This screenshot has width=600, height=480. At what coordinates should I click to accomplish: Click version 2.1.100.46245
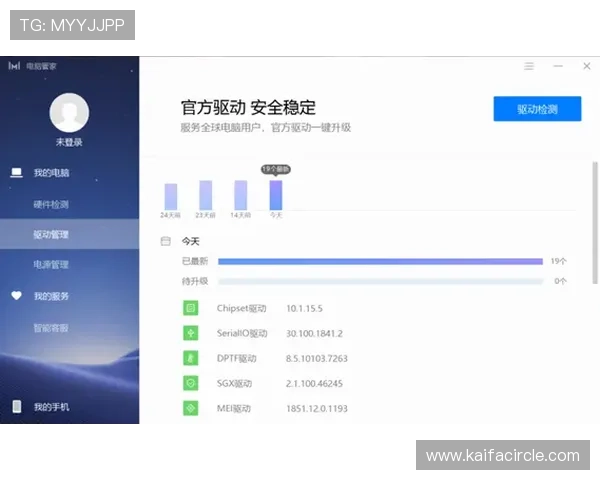[x=314, y=384]
